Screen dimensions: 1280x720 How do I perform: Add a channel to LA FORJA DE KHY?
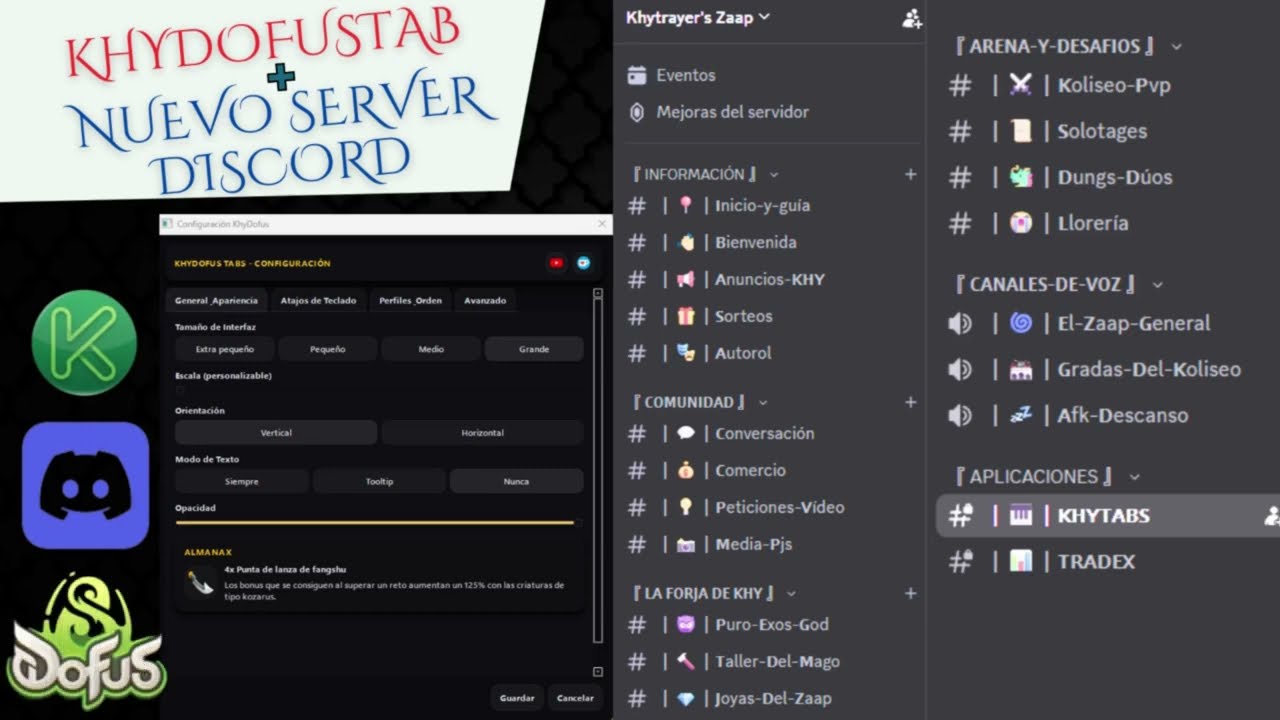pos(910,593)
